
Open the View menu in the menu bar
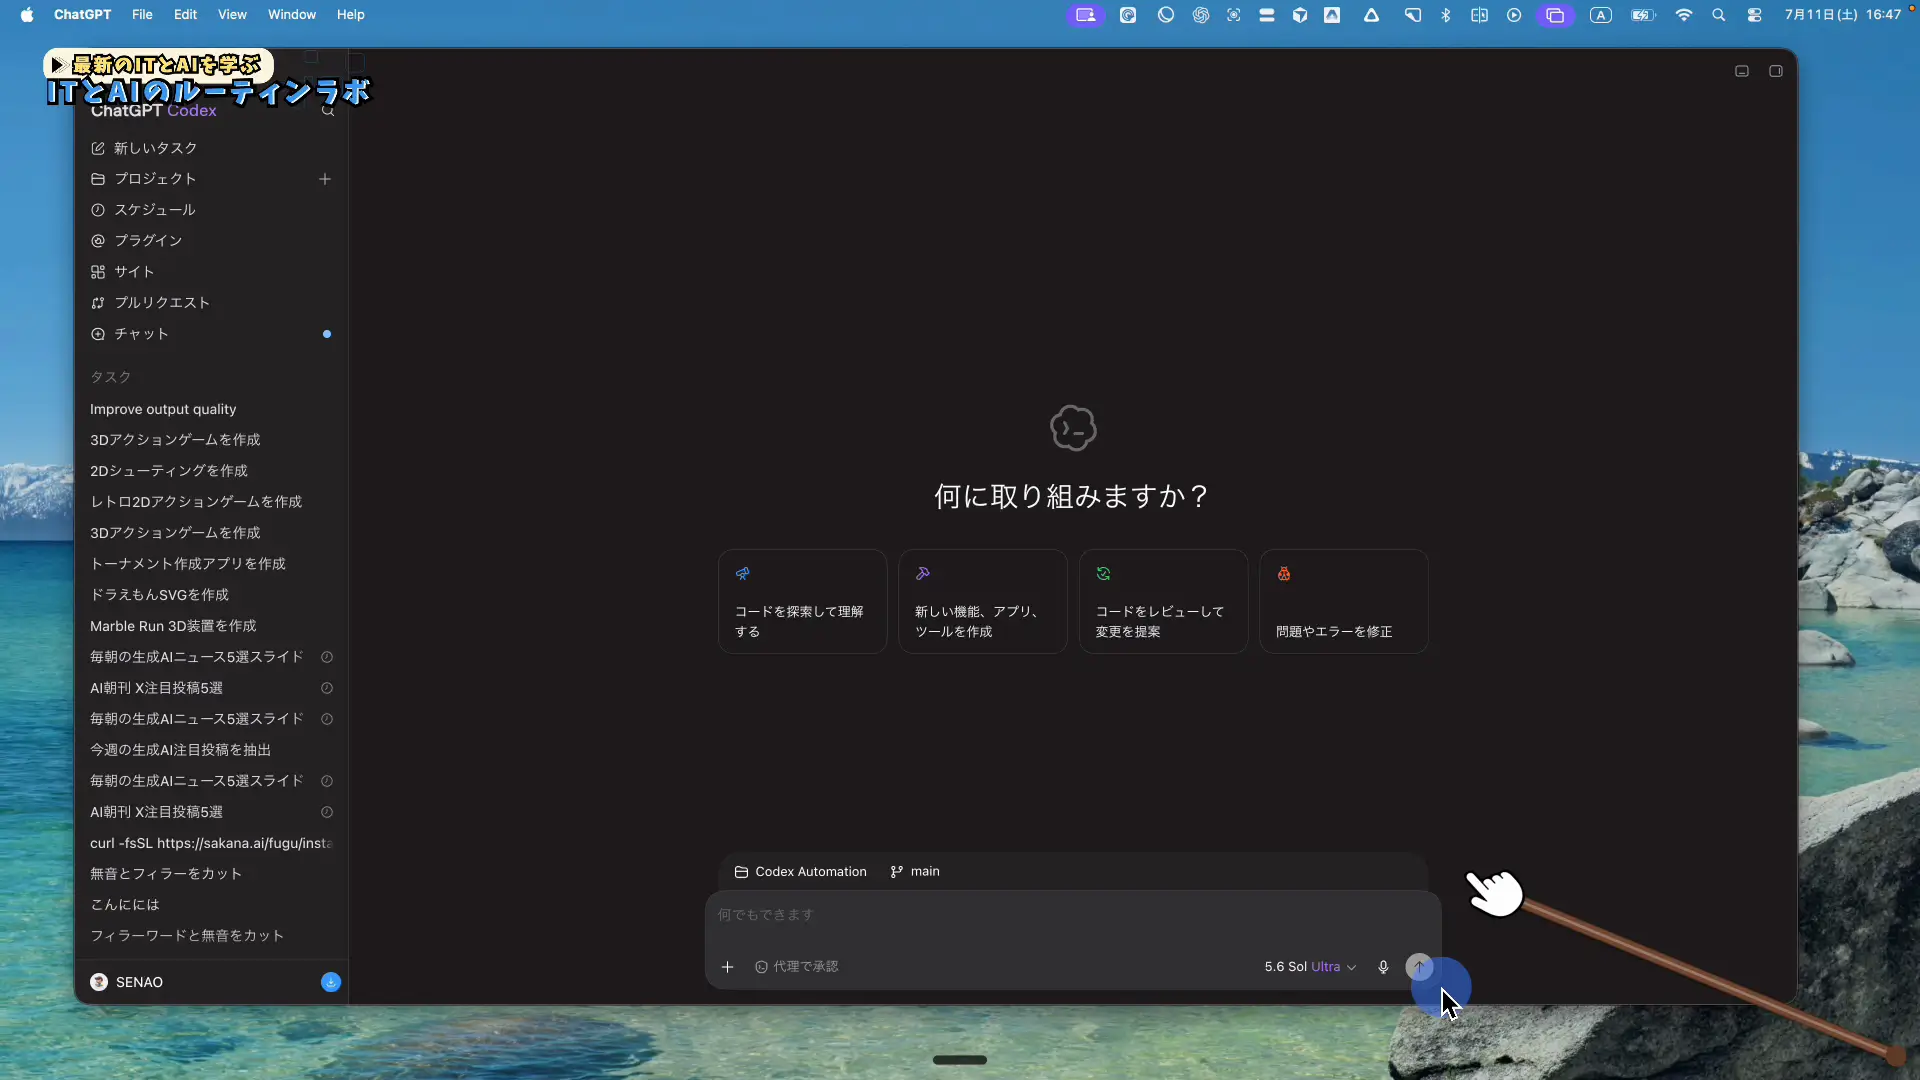click(232, 15)
